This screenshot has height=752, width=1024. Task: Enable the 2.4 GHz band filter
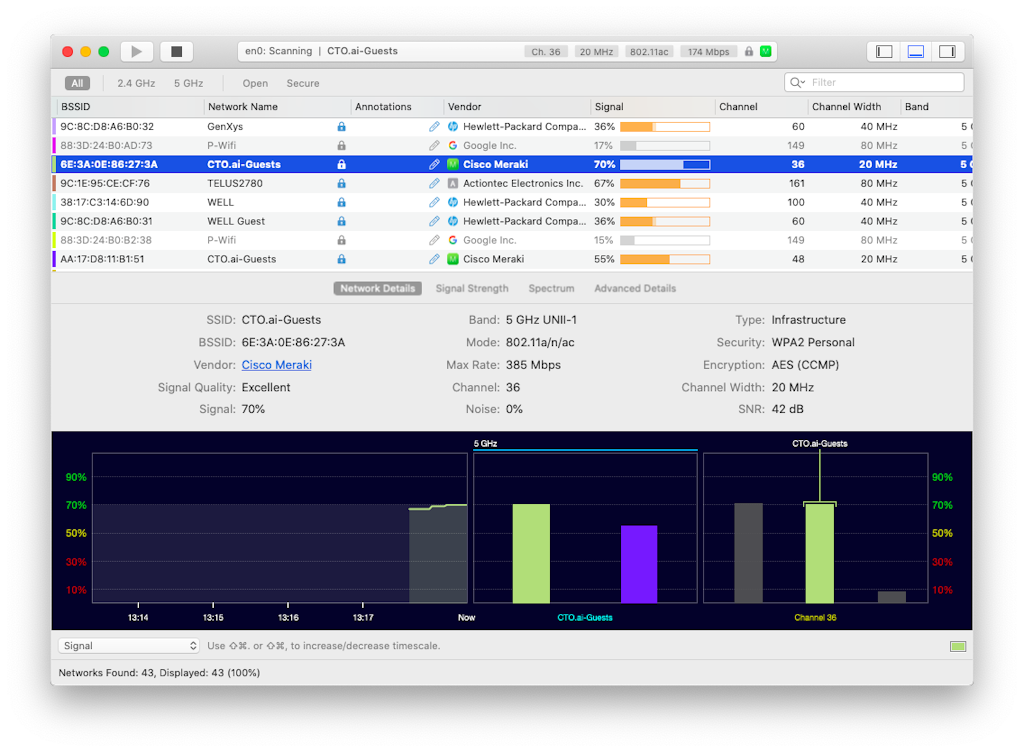pyautogui.click(x=136, y=83)
